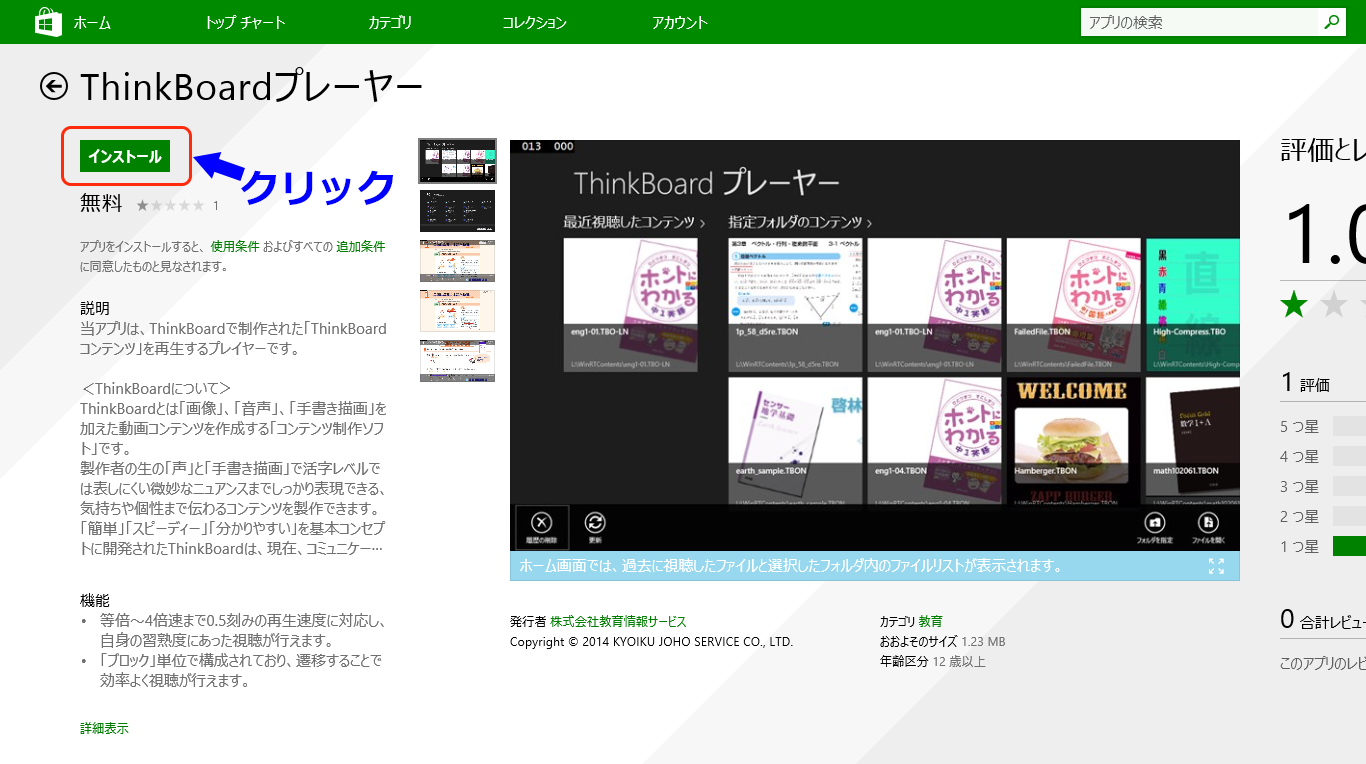Image resolution: width=1366 pixels, height=764 pixels.
Task: Click the screenshot caption about ホーム画面
Action: coord(790,566)
